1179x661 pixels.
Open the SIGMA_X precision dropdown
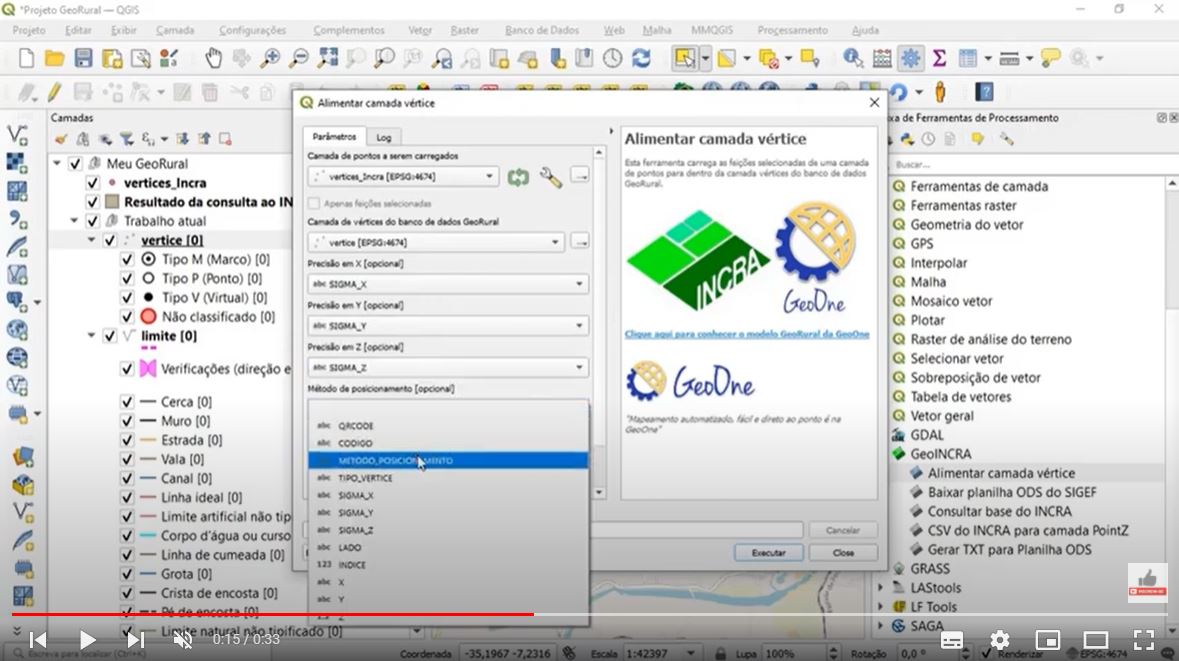coord(447,284)
